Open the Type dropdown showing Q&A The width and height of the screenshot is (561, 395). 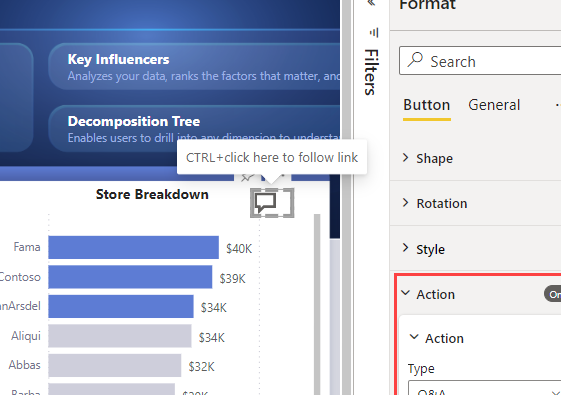click(484, 389)
